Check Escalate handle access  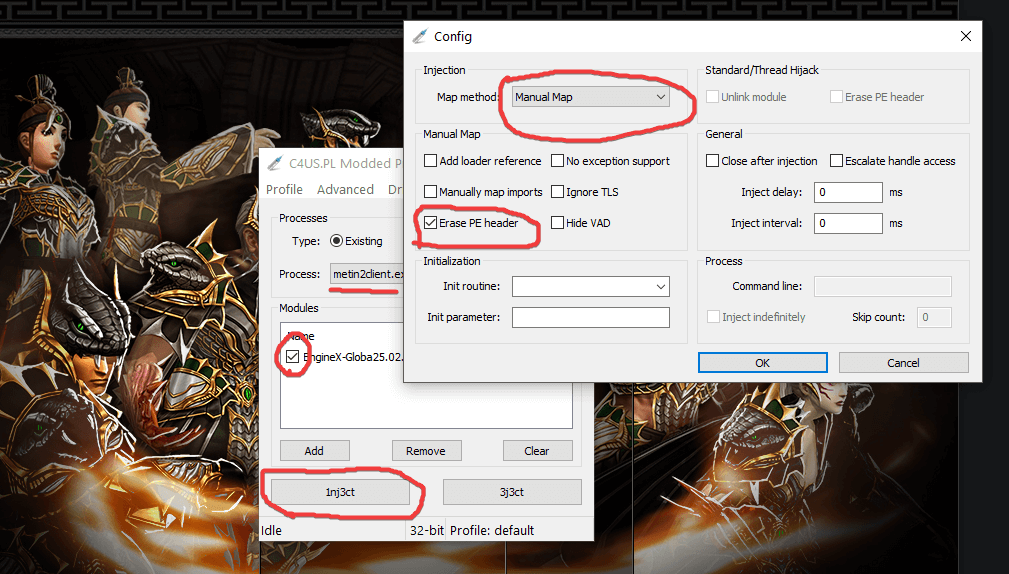pyautogui.click(x=836, y=161)
